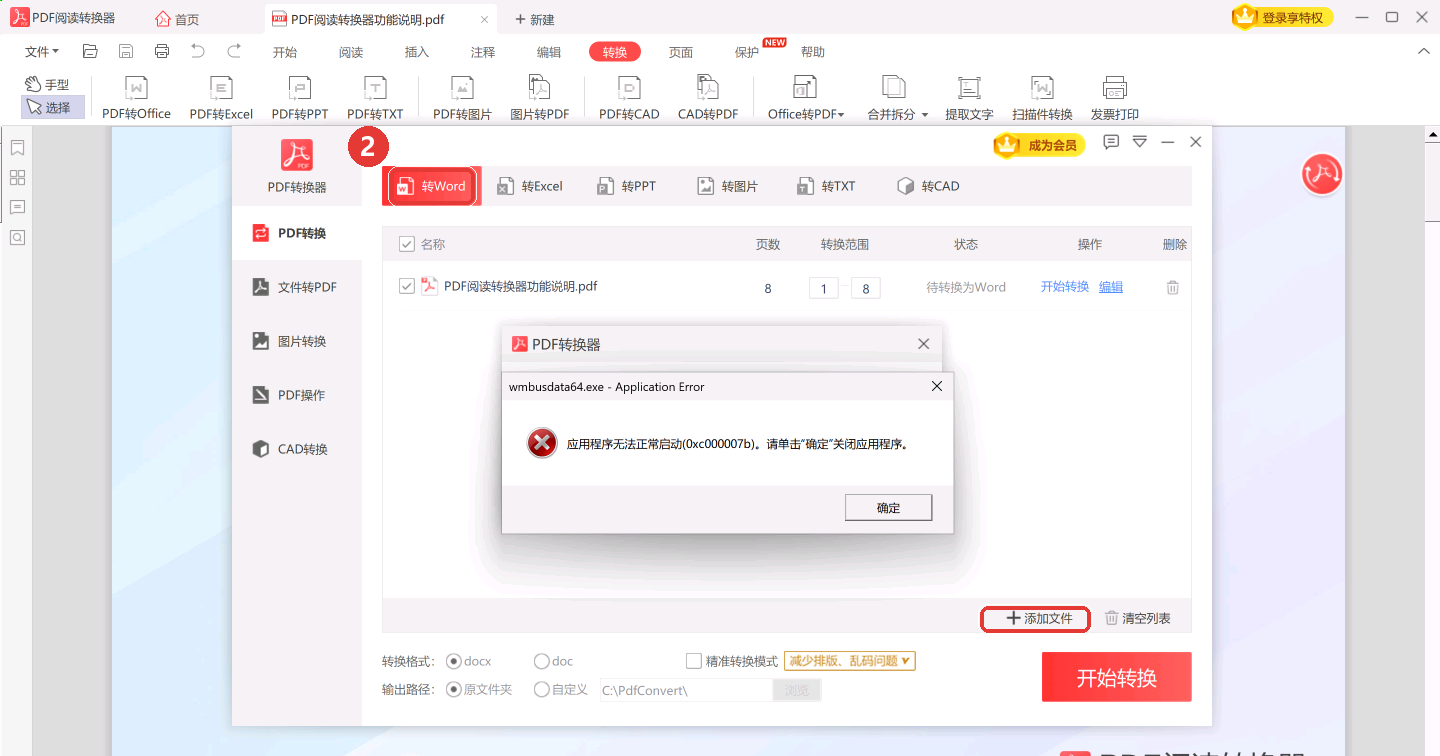This screenshot has width=1440, height=756.
Task: Click the output path field C:\PdfConvert\
Action: point(686,690)
